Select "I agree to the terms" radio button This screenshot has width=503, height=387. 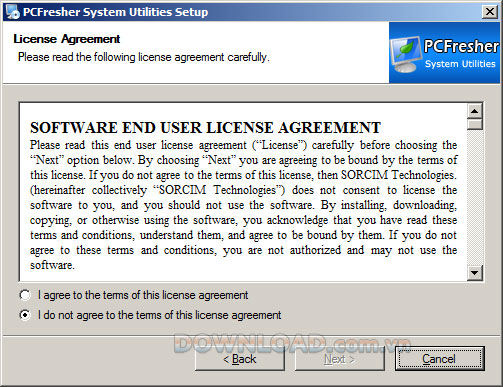(25, 295)
